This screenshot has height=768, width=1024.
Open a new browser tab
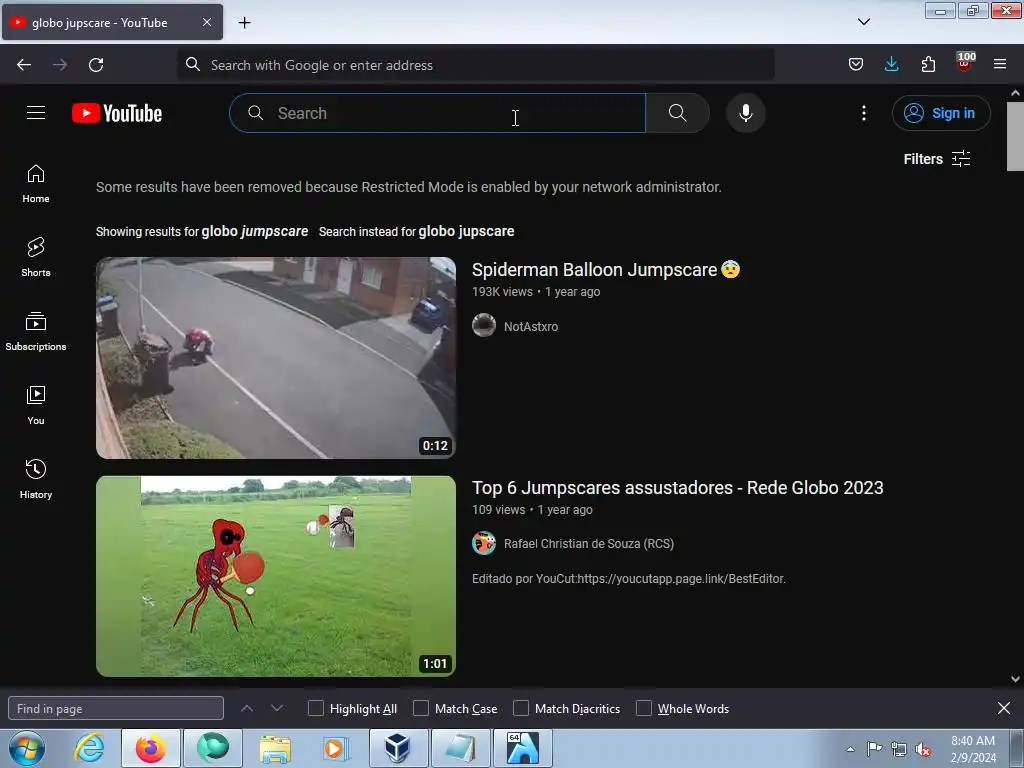tap(244, 22)
